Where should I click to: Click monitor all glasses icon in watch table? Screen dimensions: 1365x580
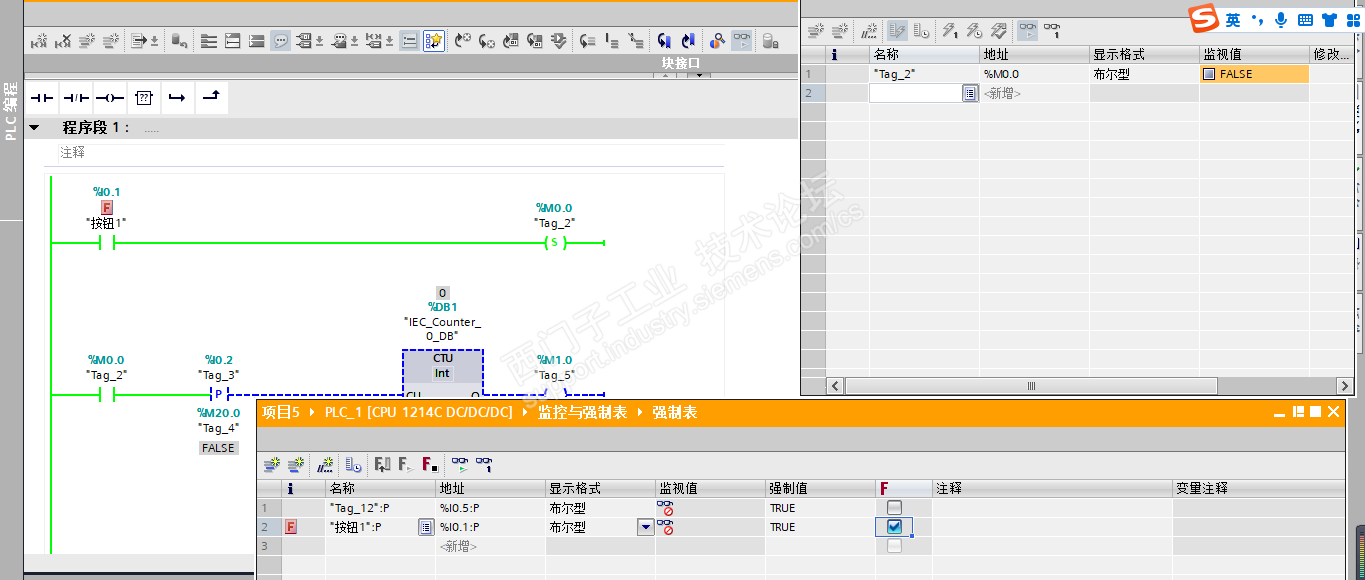pyautogui.click(x=1027, y=31)
